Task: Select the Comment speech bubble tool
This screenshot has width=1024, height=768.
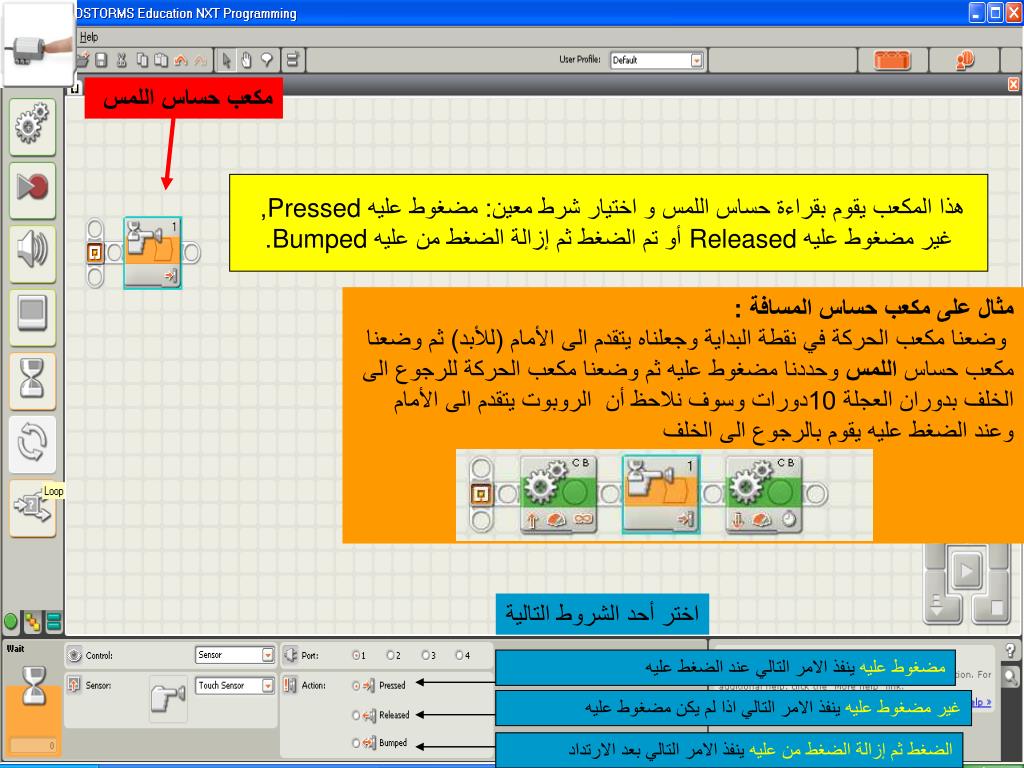Action: pyautogui.click(x=266, y=61)
